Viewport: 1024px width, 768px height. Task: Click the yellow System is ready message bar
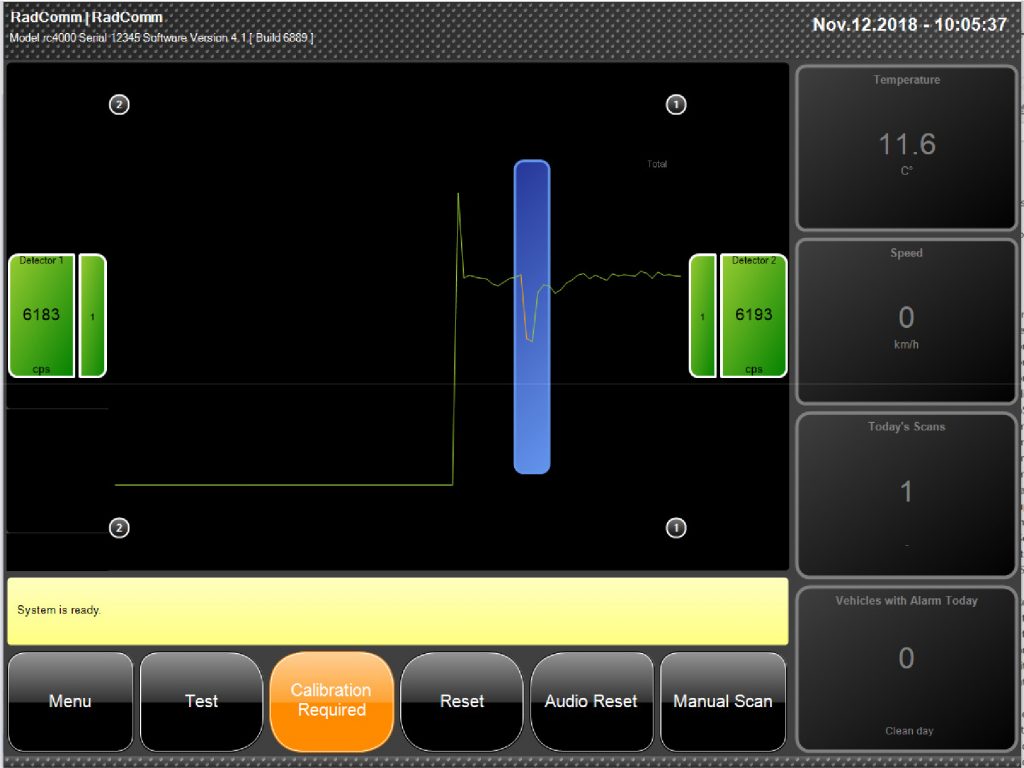point(397,610)
